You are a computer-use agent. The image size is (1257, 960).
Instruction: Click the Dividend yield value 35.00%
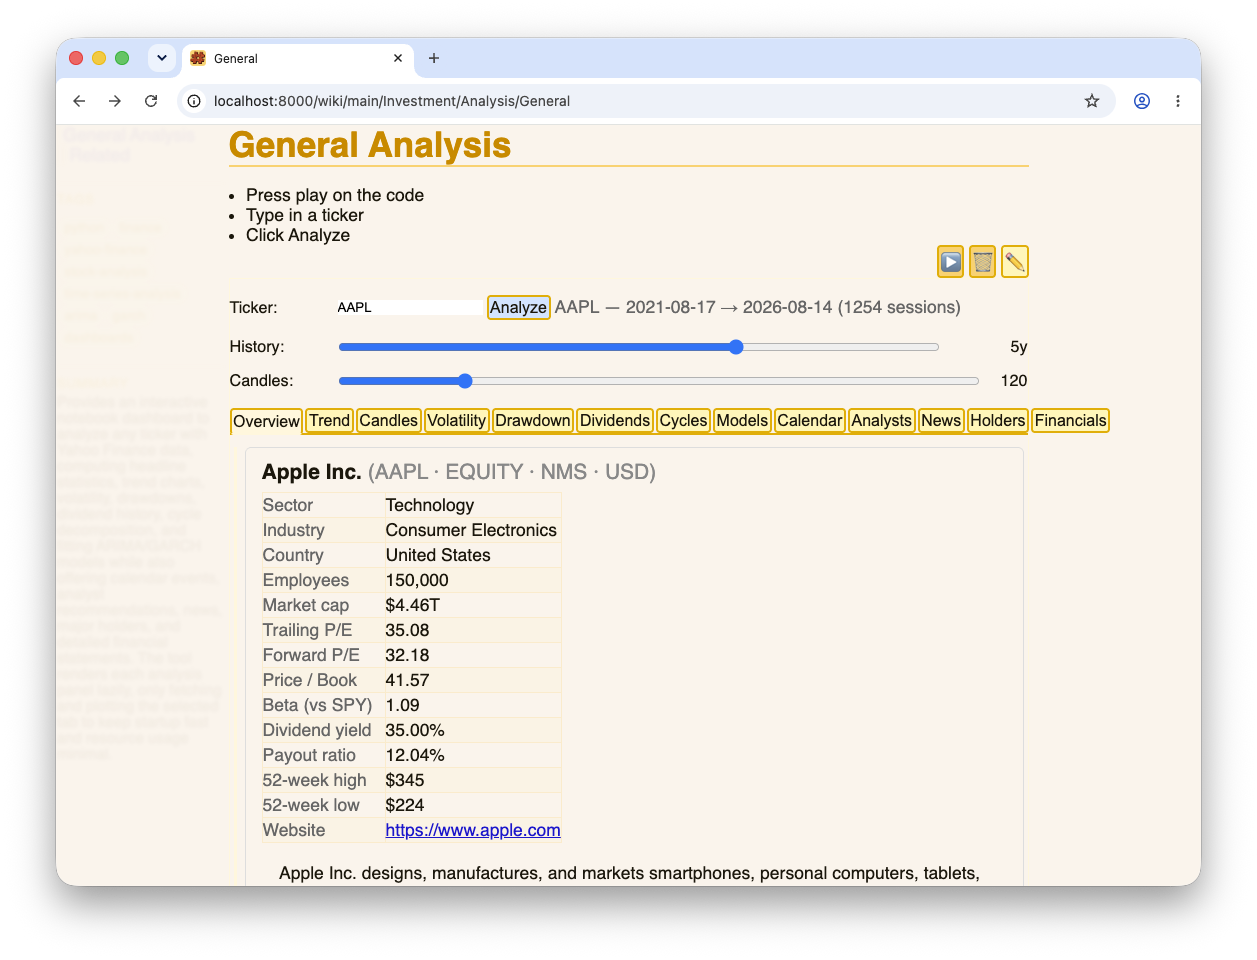pyautogui.click(x=415, y=730)
